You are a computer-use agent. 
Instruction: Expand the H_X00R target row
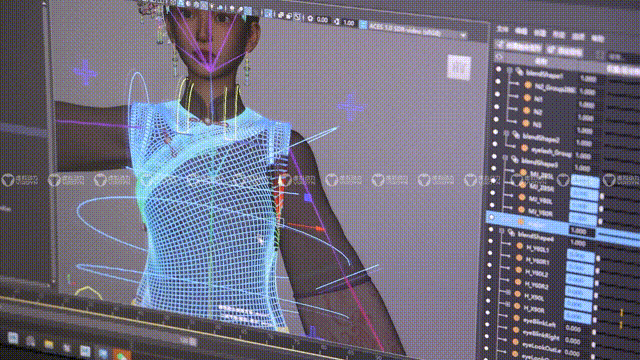[507, 304]
